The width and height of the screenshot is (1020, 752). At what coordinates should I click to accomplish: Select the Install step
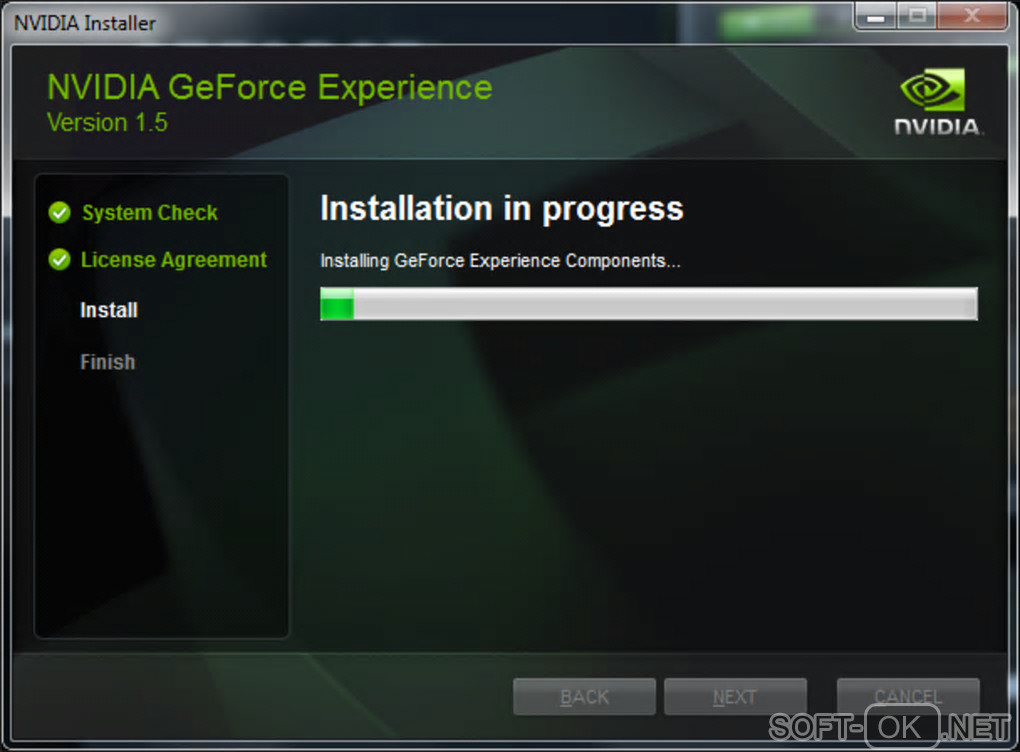click(109, 310)
